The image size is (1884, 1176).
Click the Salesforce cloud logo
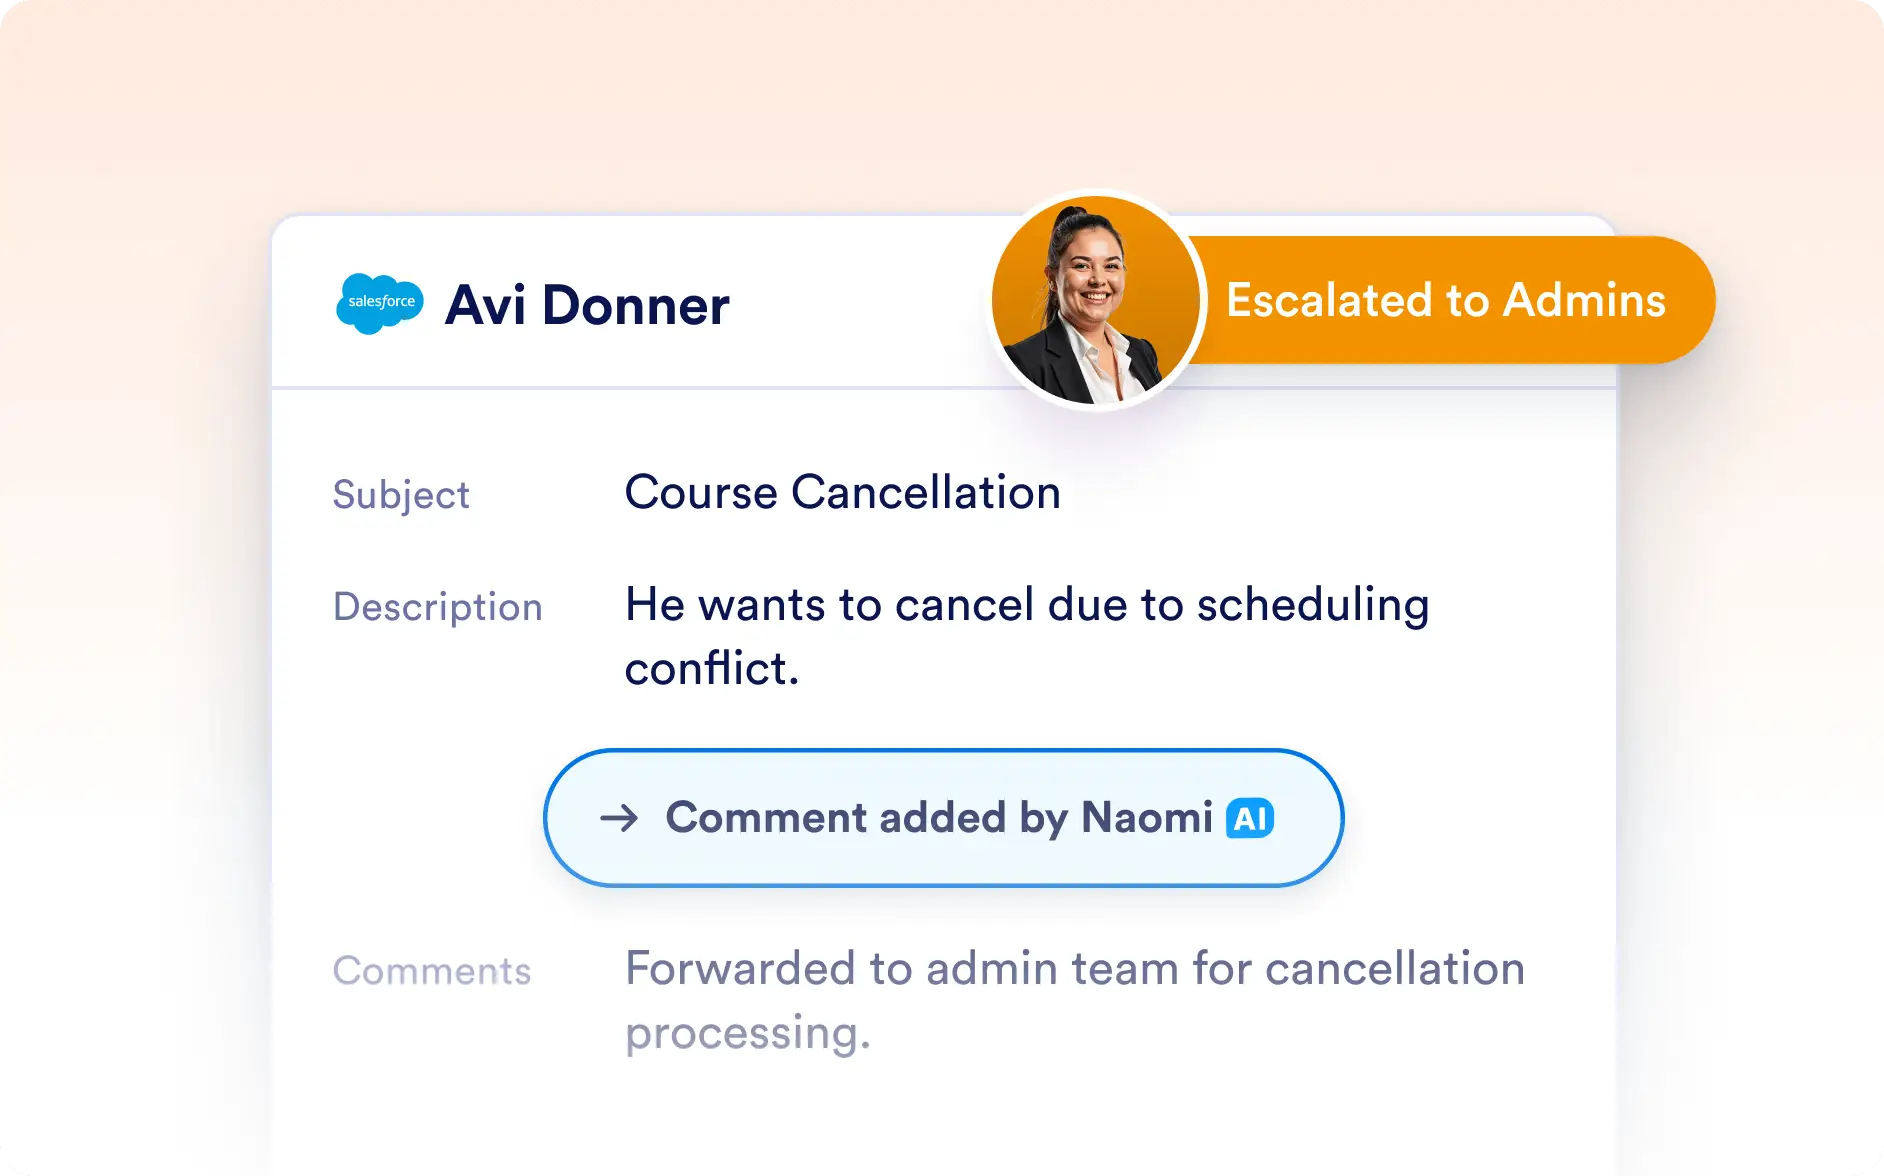click(380, 302)
